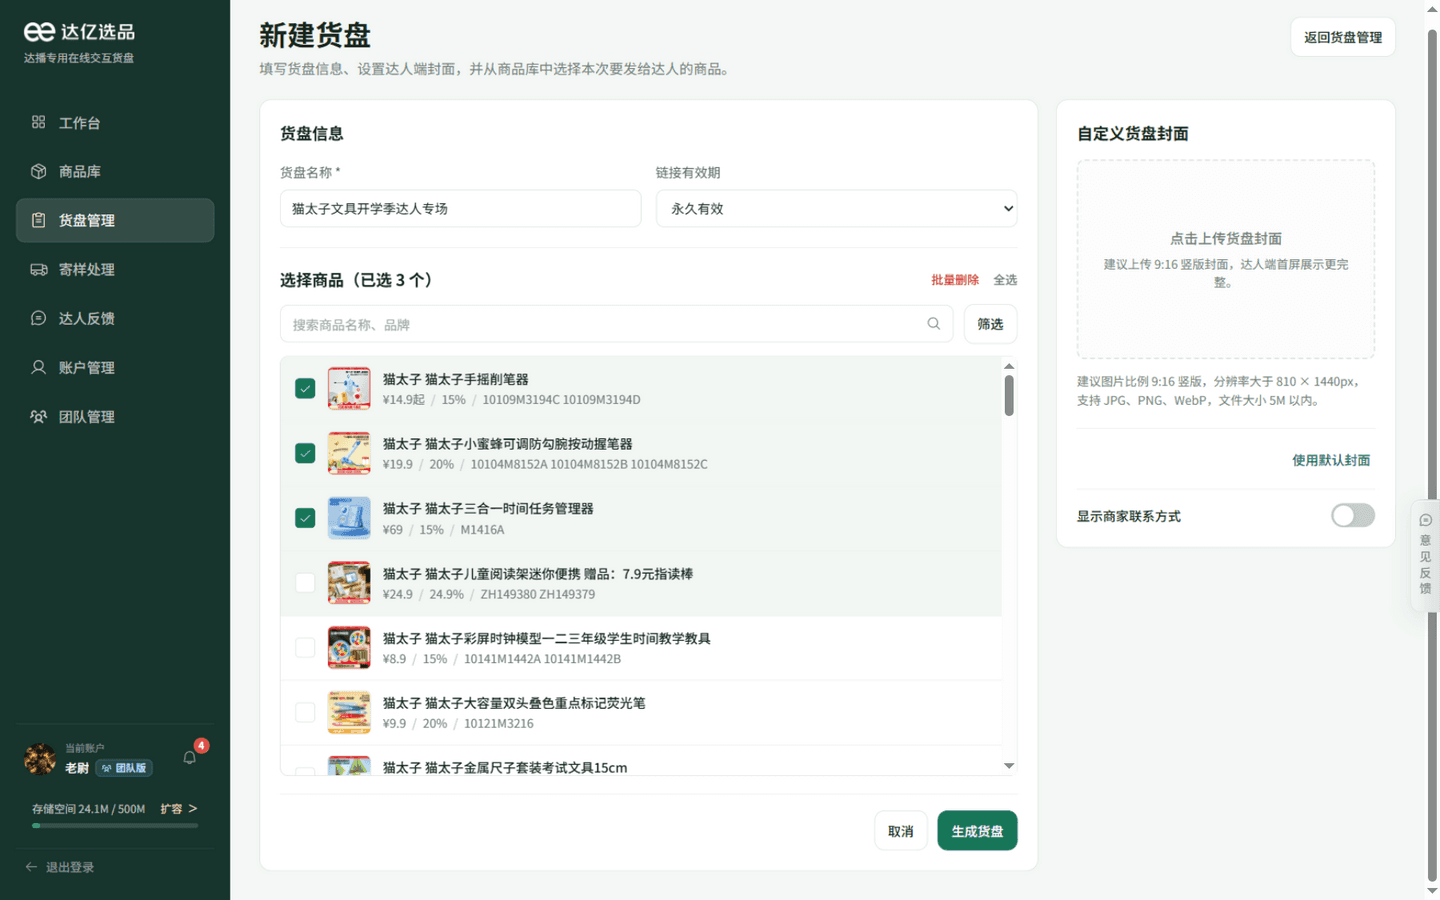This screenshot has height=900, width=1440.
Task: Click the user avatar for 老尉
Action: coord(40,759)
